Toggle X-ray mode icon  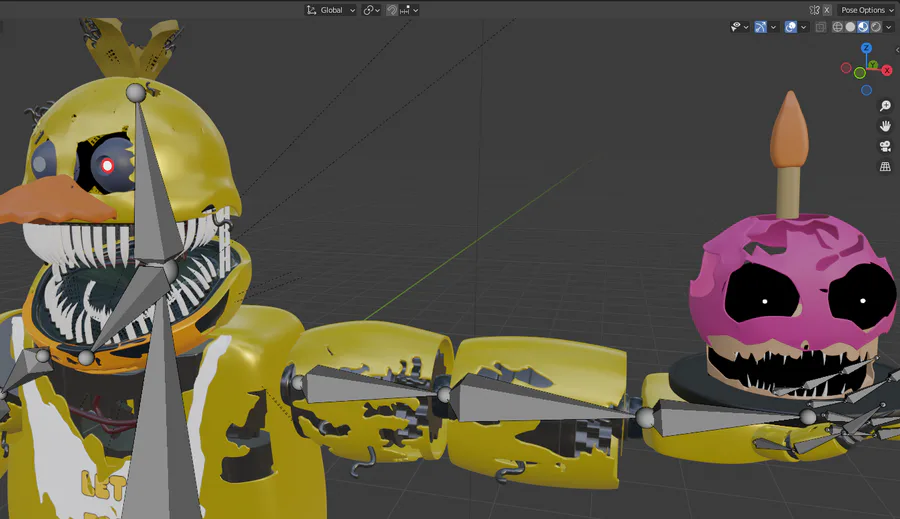click(821, 27)
